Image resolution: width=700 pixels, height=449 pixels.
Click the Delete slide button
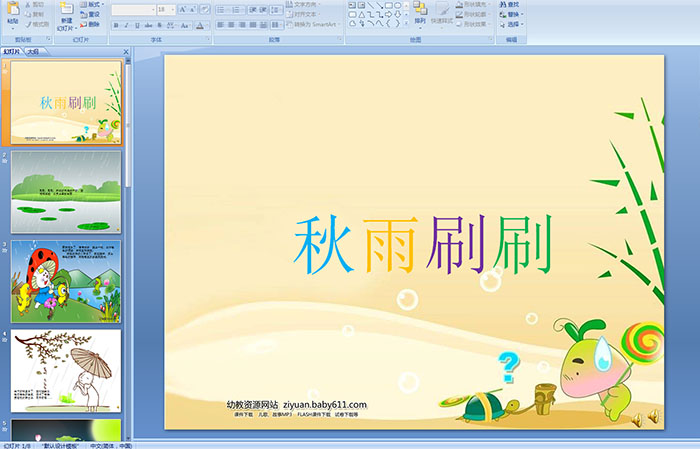point(90,24)
